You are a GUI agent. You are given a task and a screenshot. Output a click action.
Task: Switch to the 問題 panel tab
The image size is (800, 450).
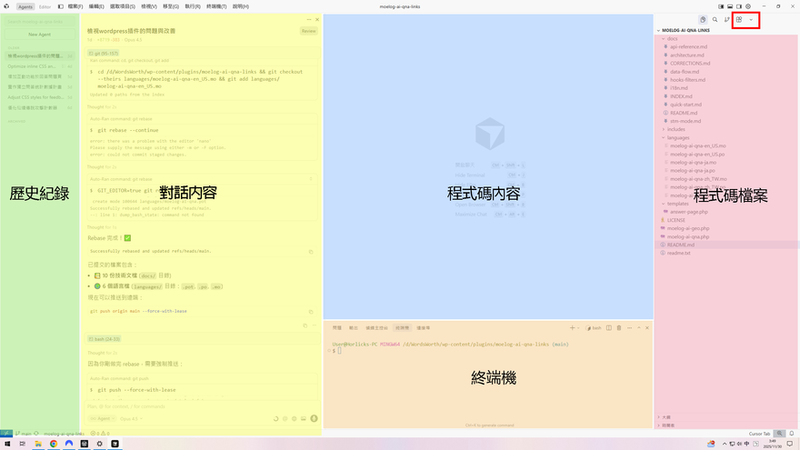337,328
